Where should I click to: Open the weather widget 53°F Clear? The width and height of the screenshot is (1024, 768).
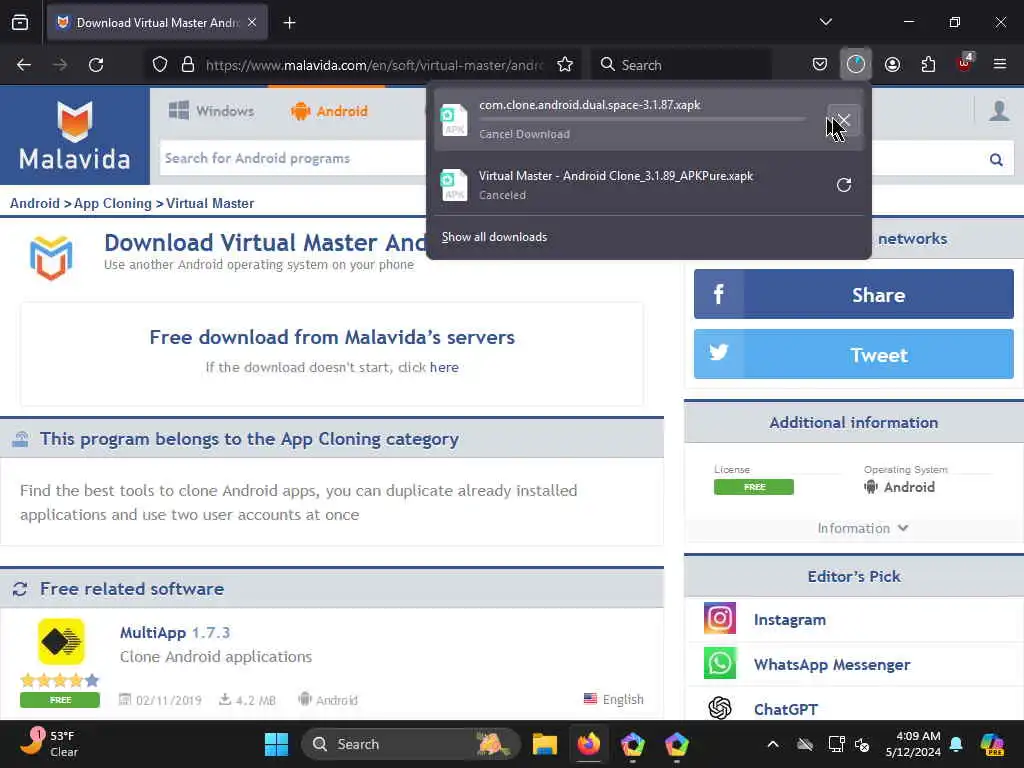pyautogui.click(x=49, y=744)
